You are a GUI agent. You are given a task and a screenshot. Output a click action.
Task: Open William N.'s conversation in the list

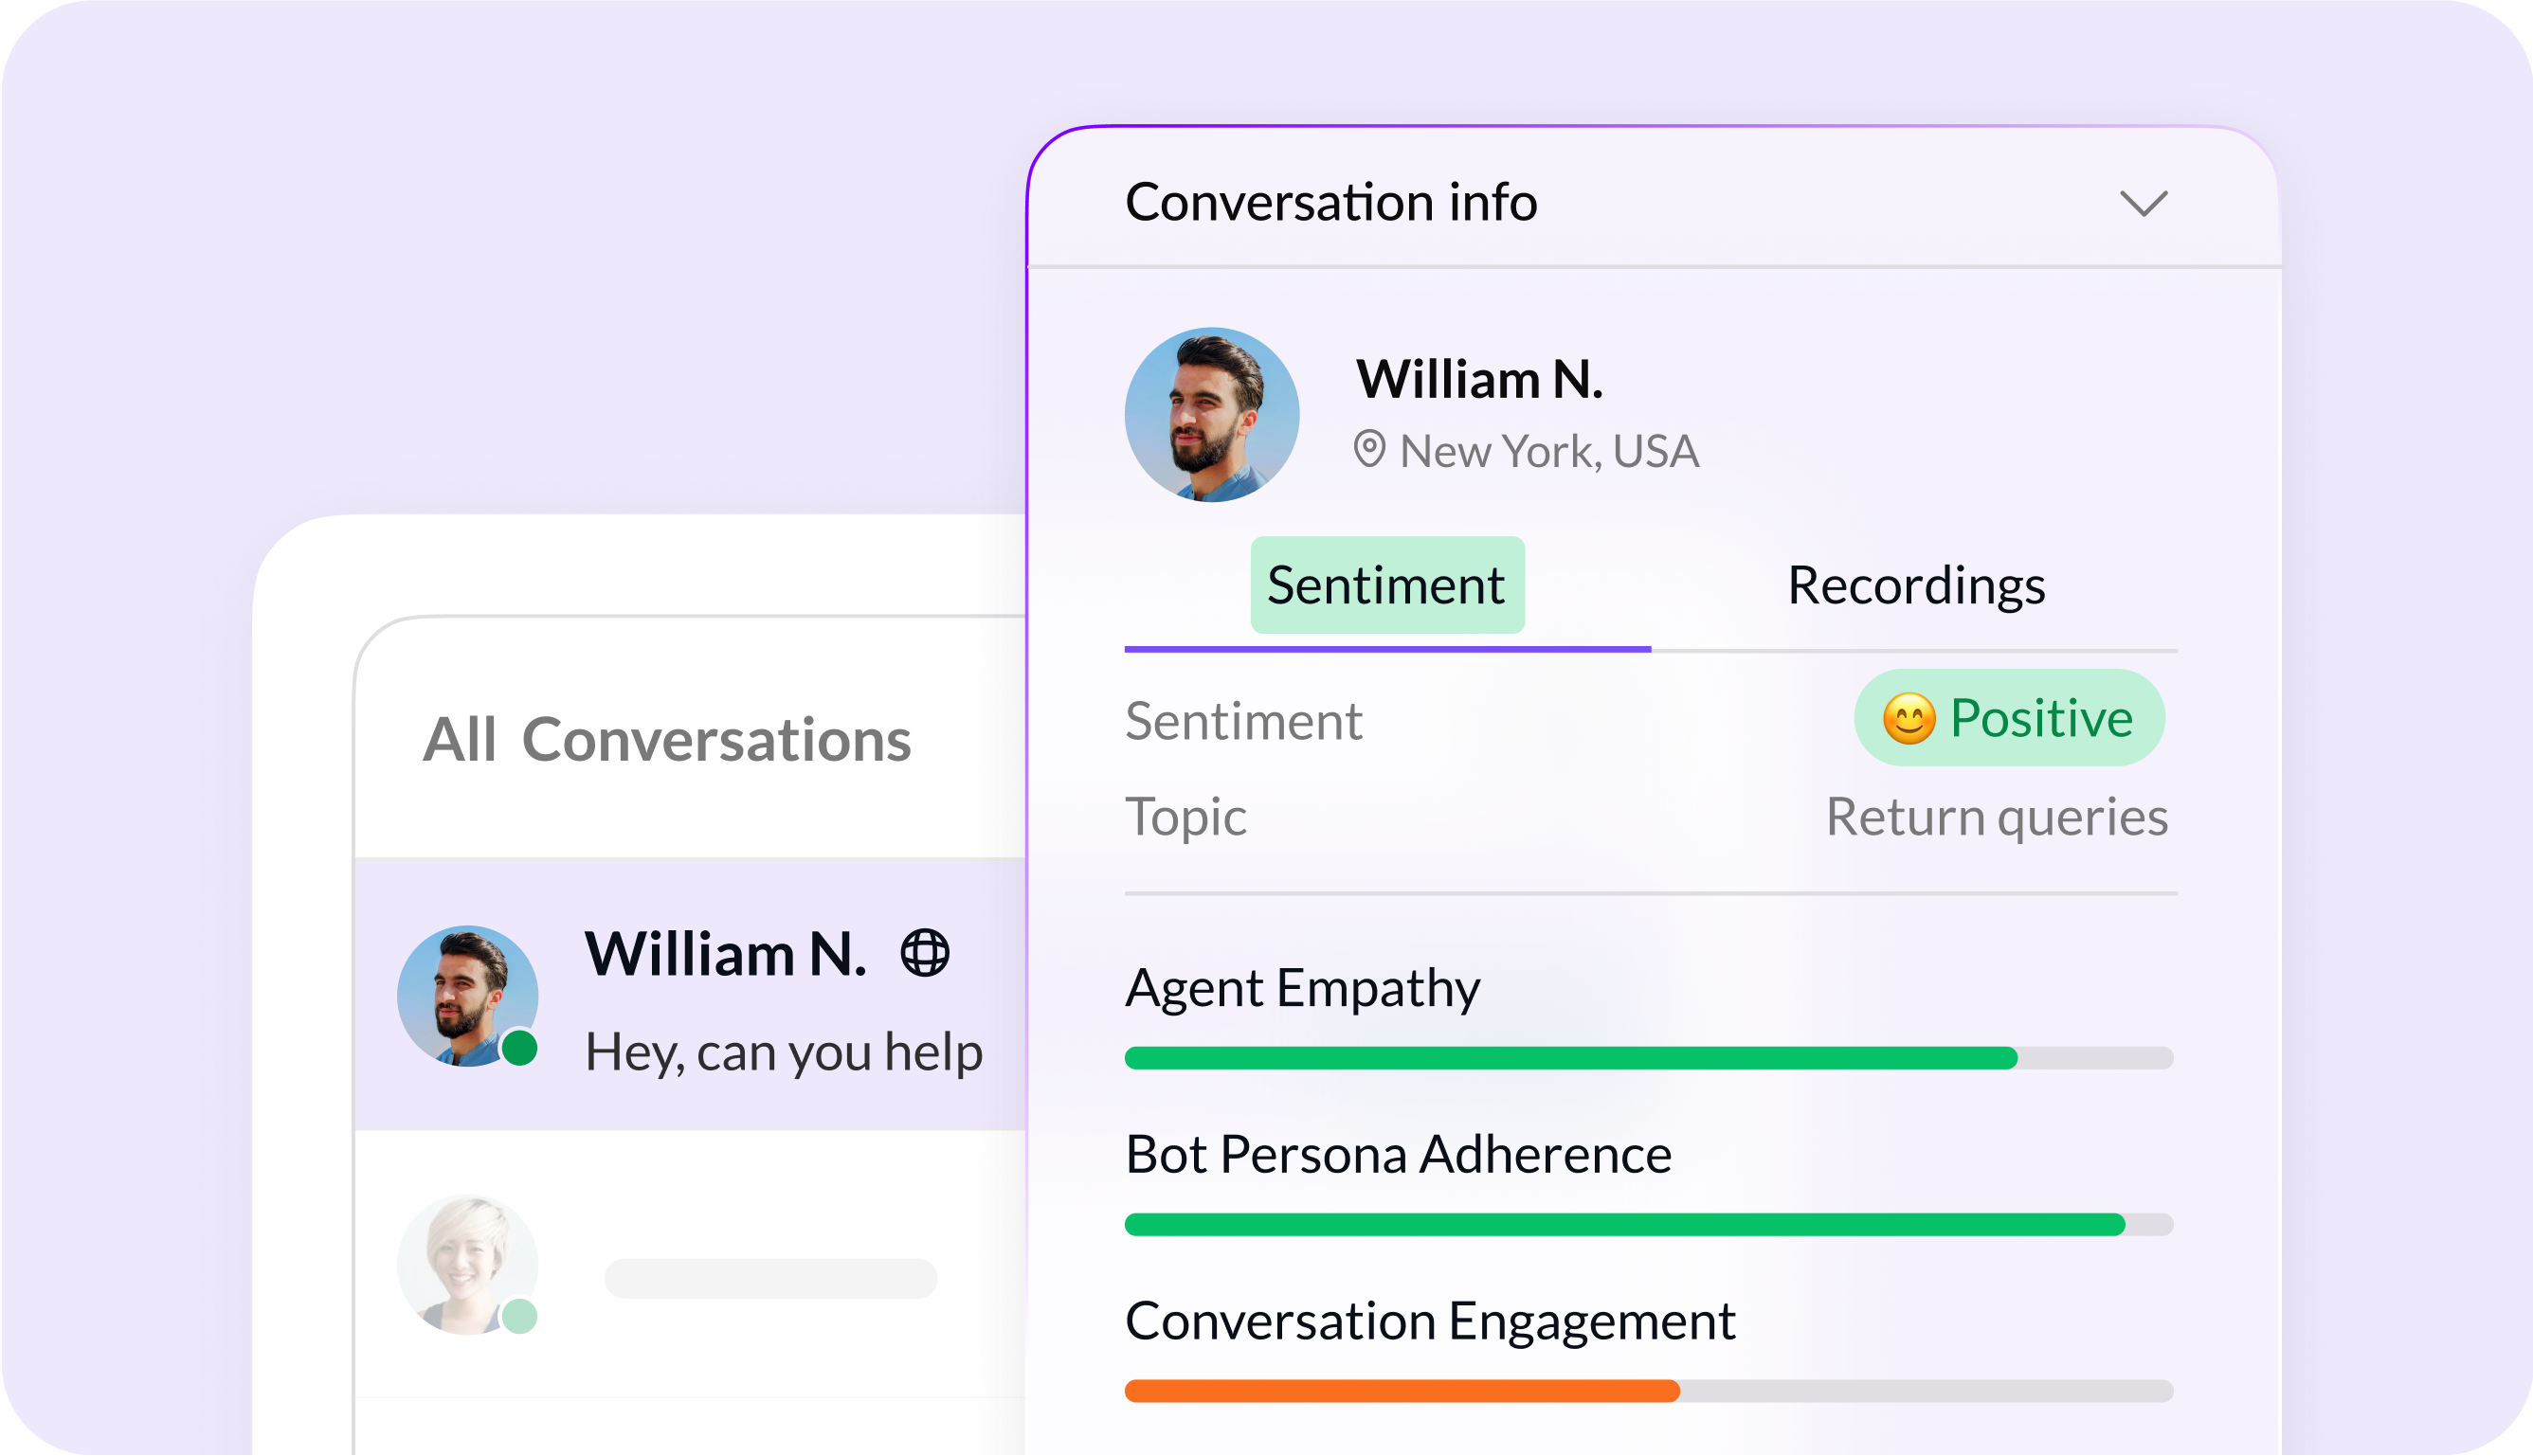(691, 995)
